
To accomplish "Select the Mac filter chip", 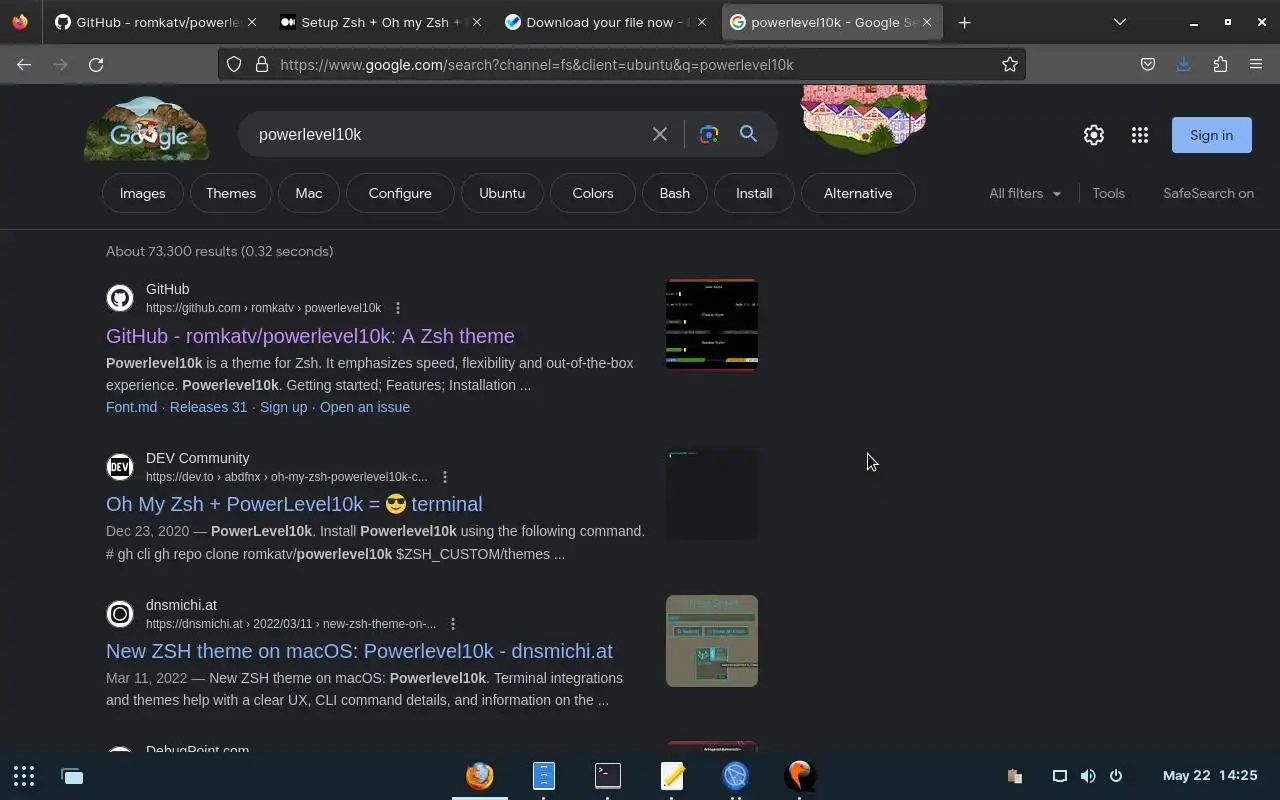I will click(309, 193).
